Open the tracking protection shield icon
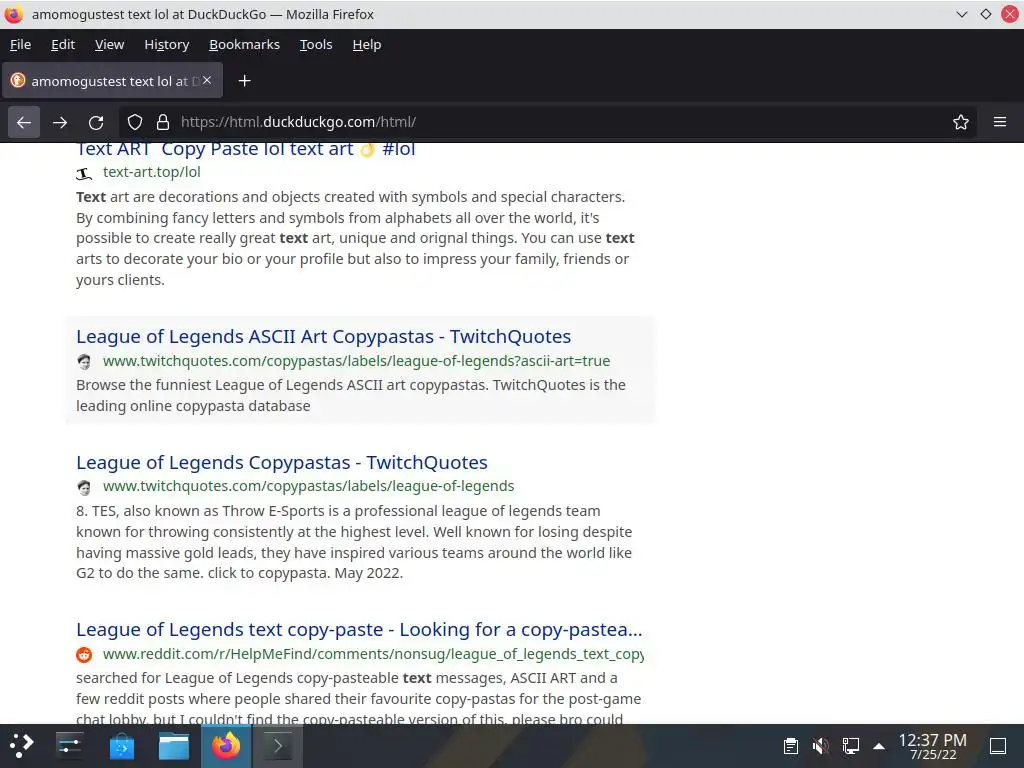 coord(135,122)
